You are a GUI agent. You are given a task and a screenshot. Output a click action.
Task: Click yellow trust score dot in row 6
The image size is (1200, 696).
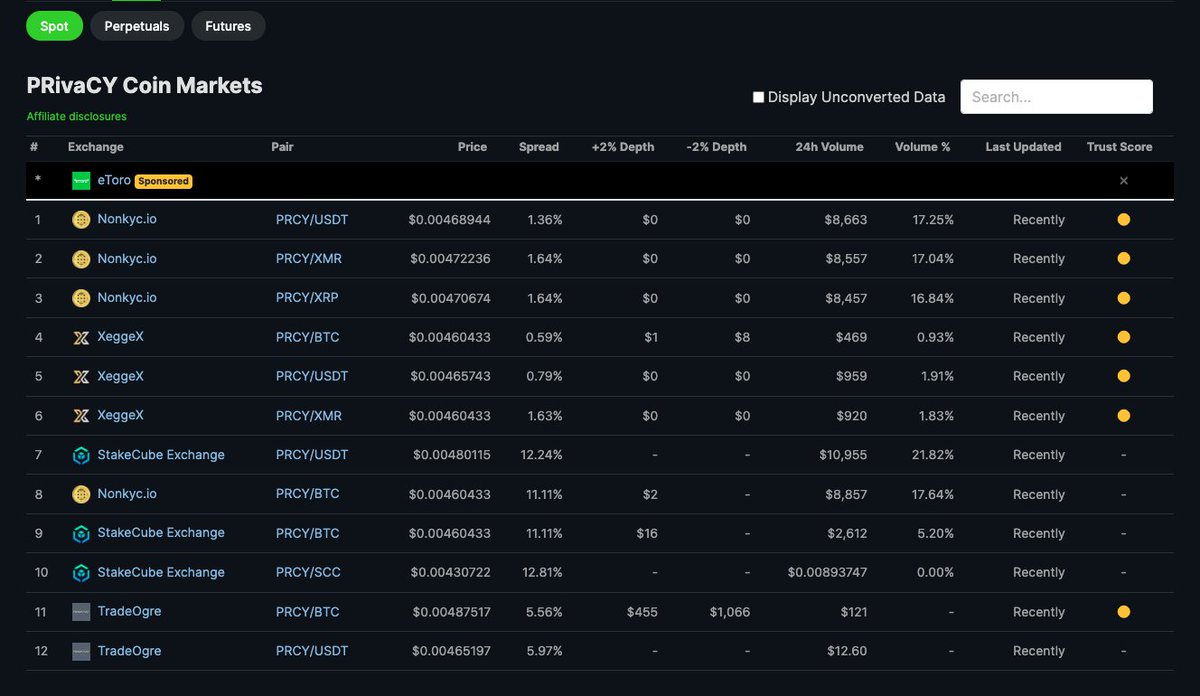pos(1123,416)
